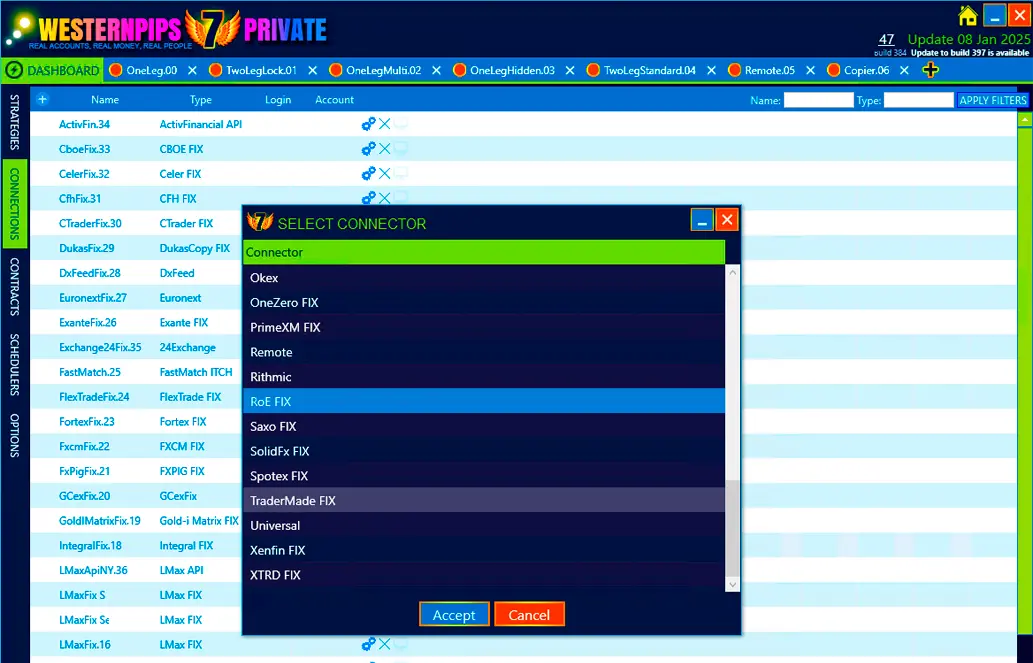The width and height of the screenshot is (1033, 663).
Task: Open settings gears for CelerFix.32 row
Action: point(368,174)
